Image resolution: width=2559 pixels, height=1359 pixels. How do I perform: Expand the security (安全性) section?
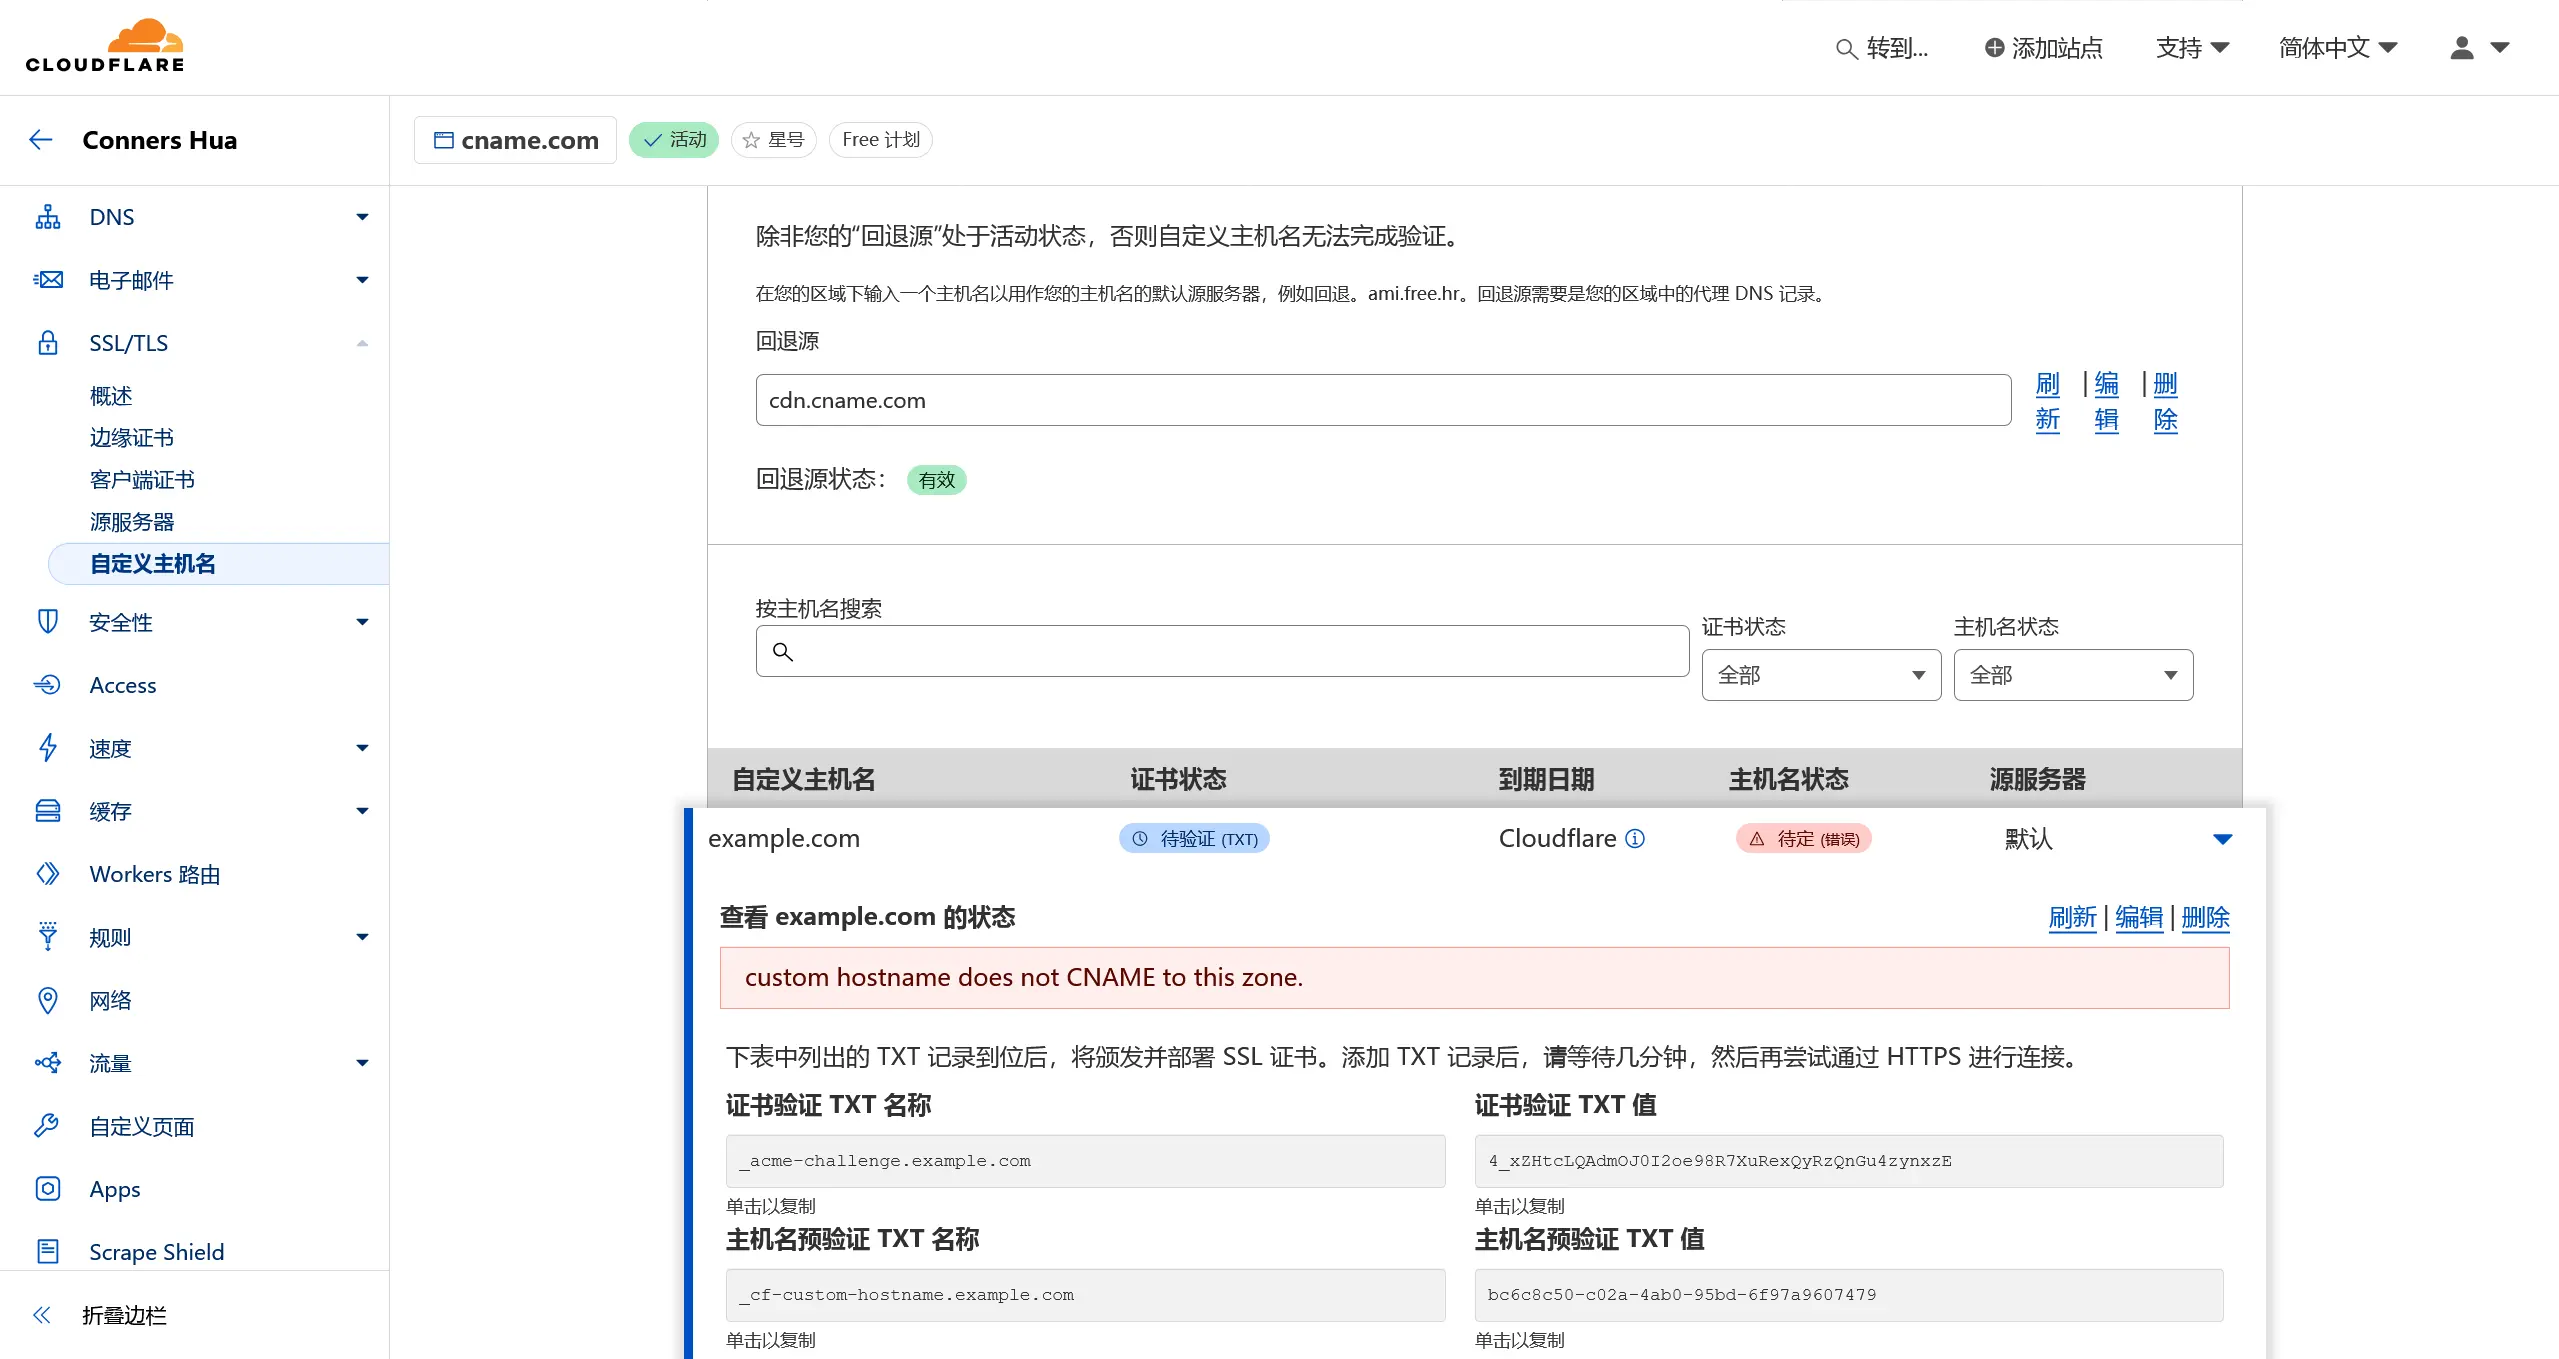(362, 622)
